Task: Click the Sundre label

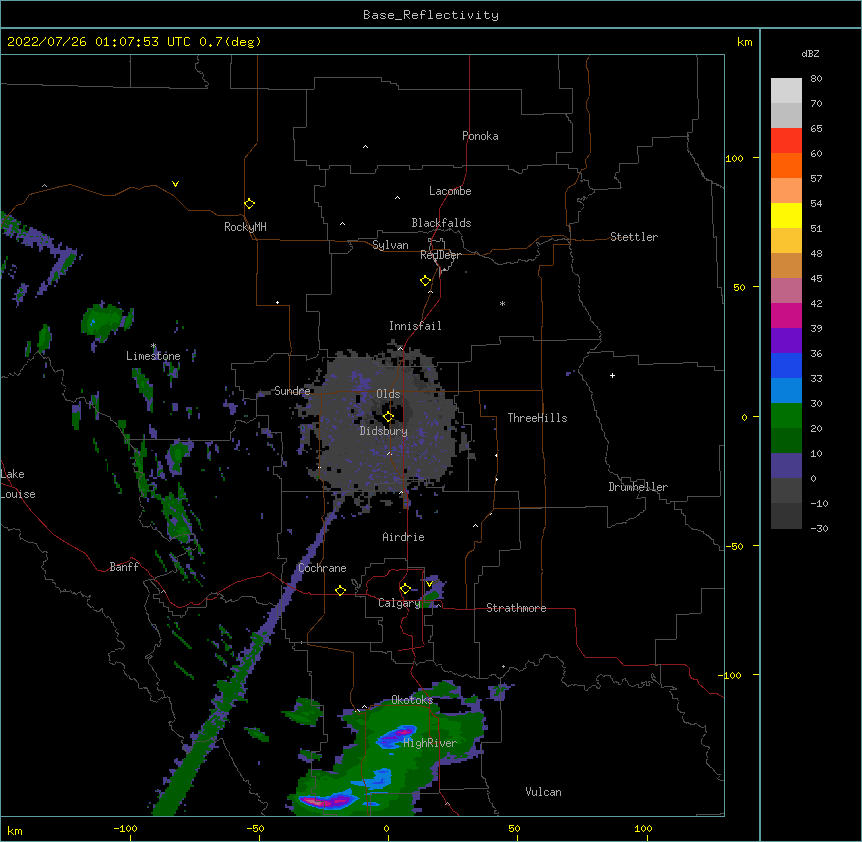Action: tap(292, 391)
